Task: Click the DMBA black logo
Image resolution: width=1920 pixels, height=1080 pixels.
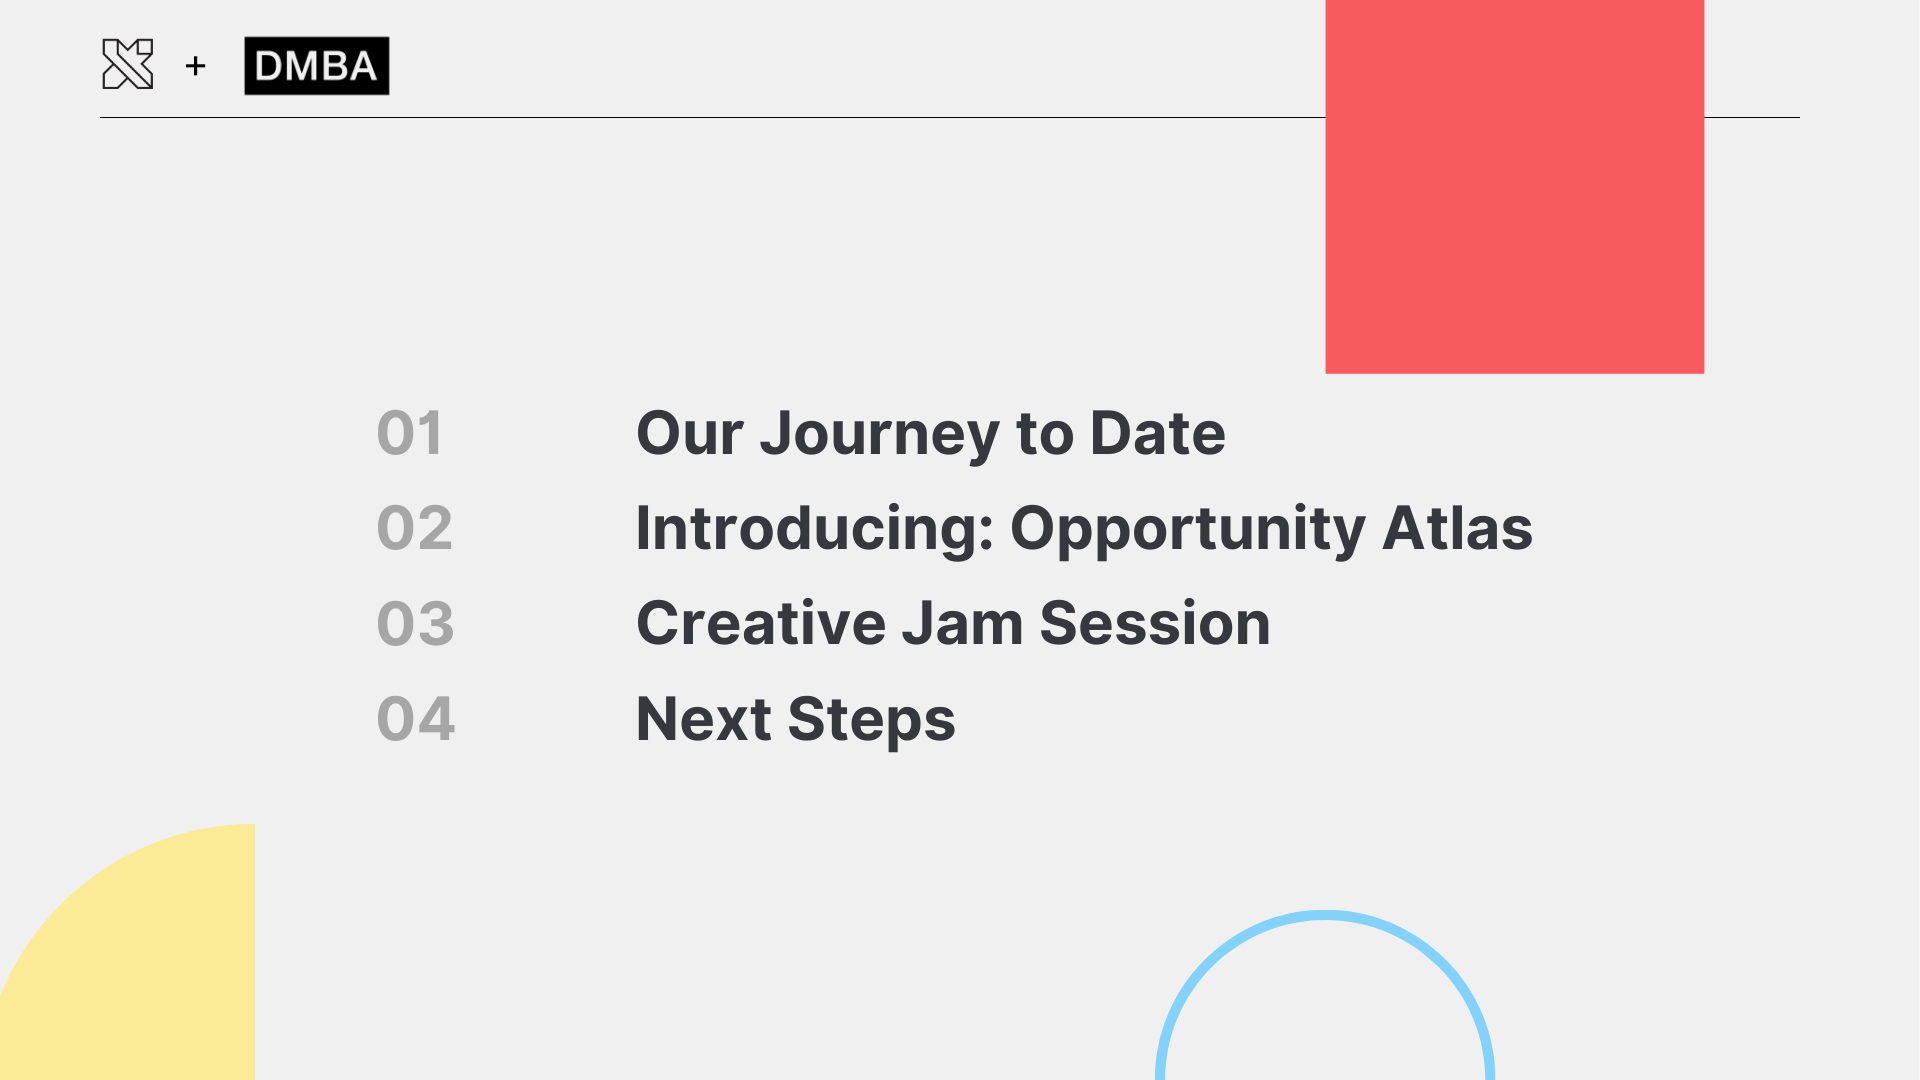Action: coord(317,66)
